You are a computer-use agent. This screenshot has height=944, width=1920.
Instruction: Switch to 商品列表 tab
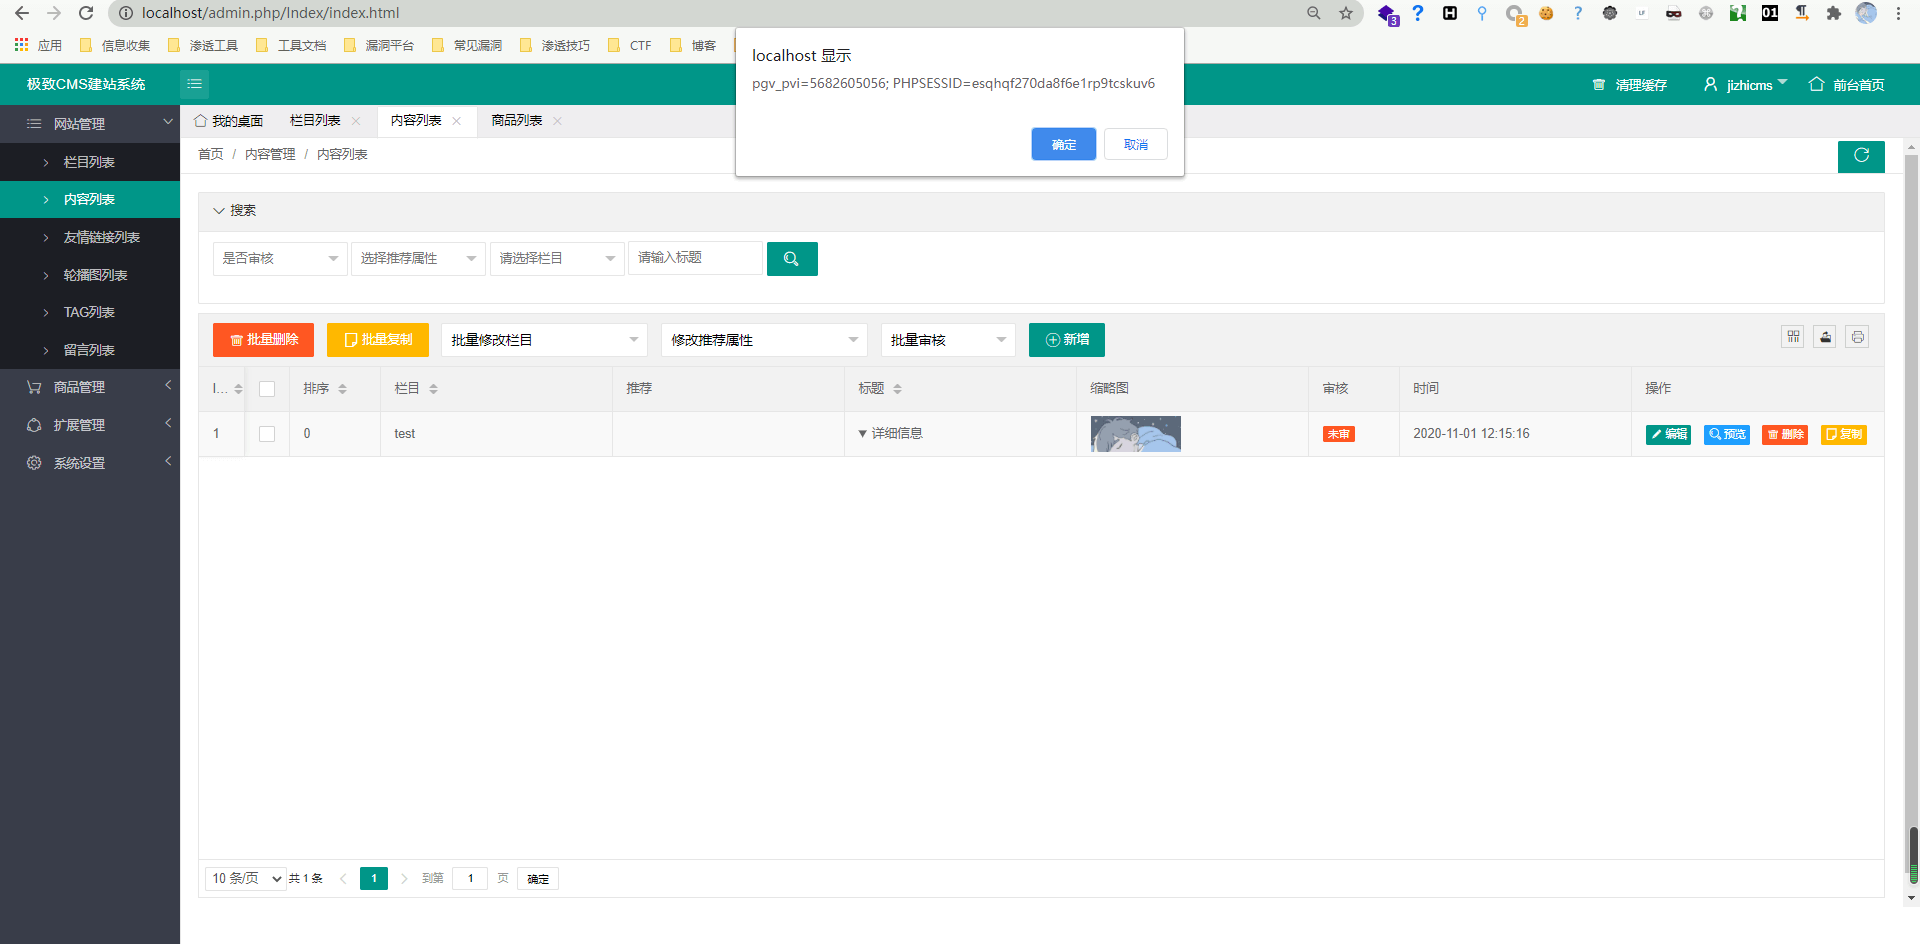pos(517,121)
